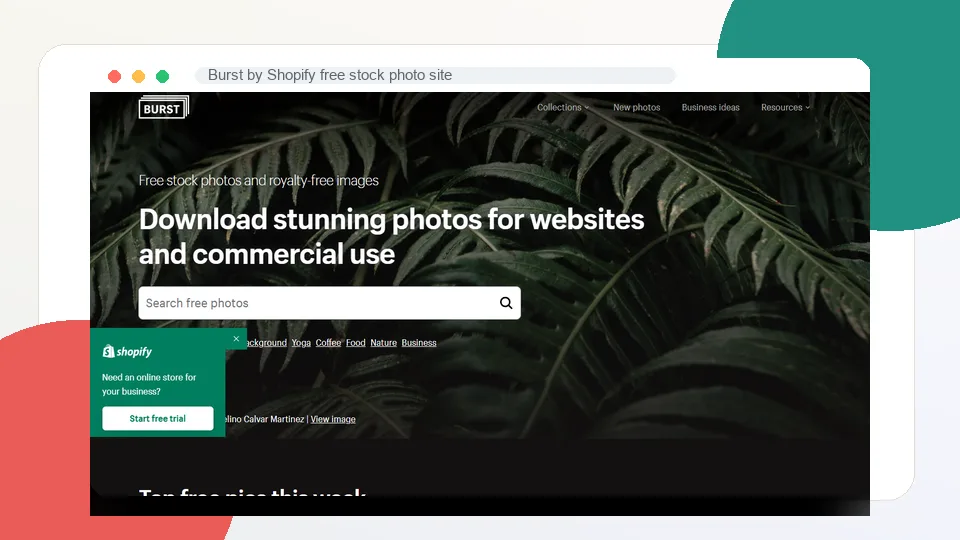The width and height of the screenshot is (960, 540).
Task: Click the headline Download stunning photos
Action: pos(391,236)
